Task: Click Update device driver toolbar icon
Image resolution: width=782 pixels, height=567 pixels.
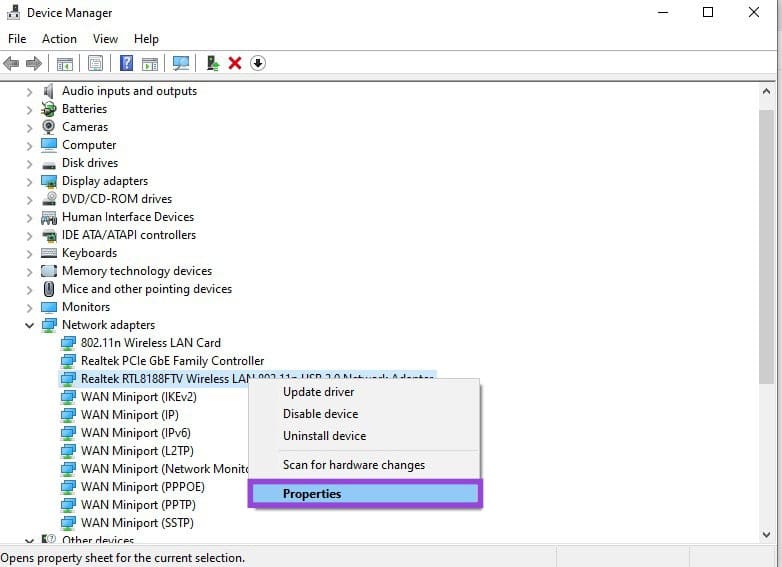Action: [213, 63]
